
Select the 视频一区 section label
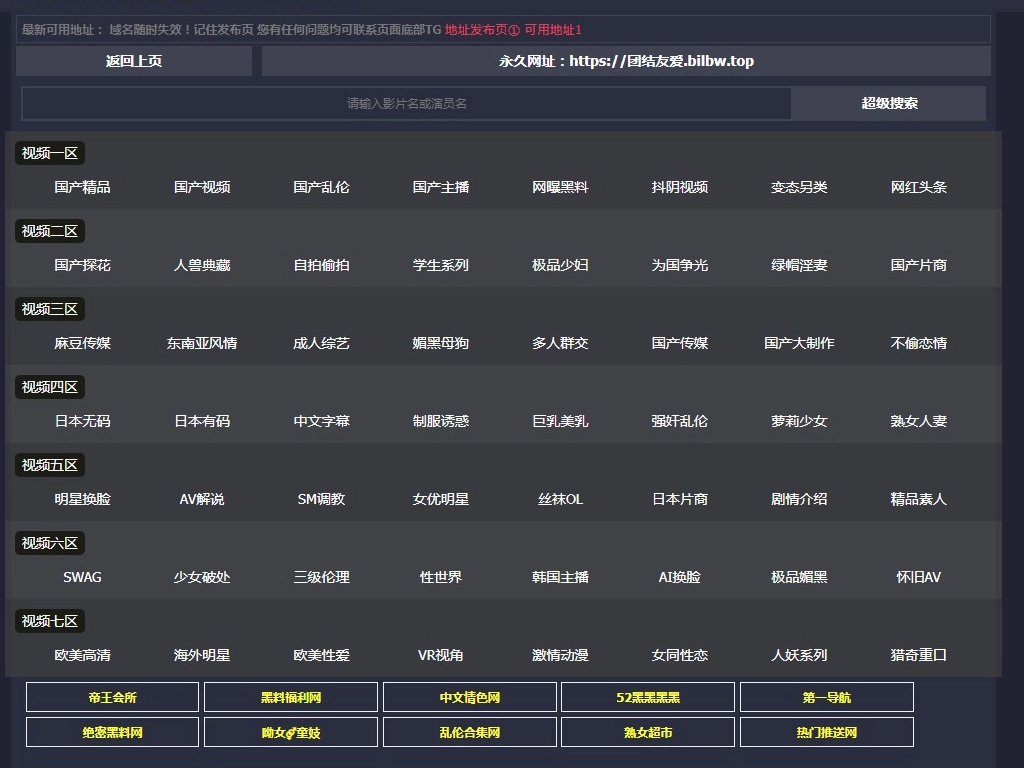[50, 153]
